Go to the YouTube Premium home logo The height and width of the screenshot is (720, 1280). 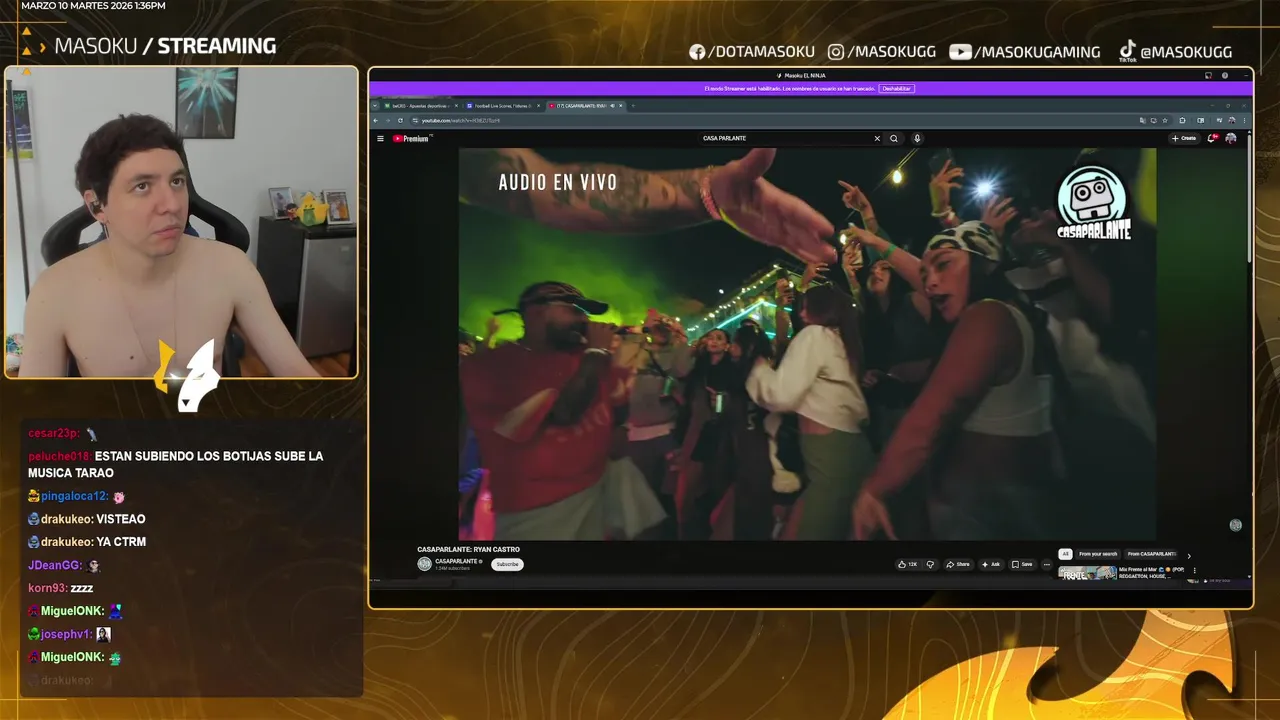pyautogui.click(x=411, y=139)
